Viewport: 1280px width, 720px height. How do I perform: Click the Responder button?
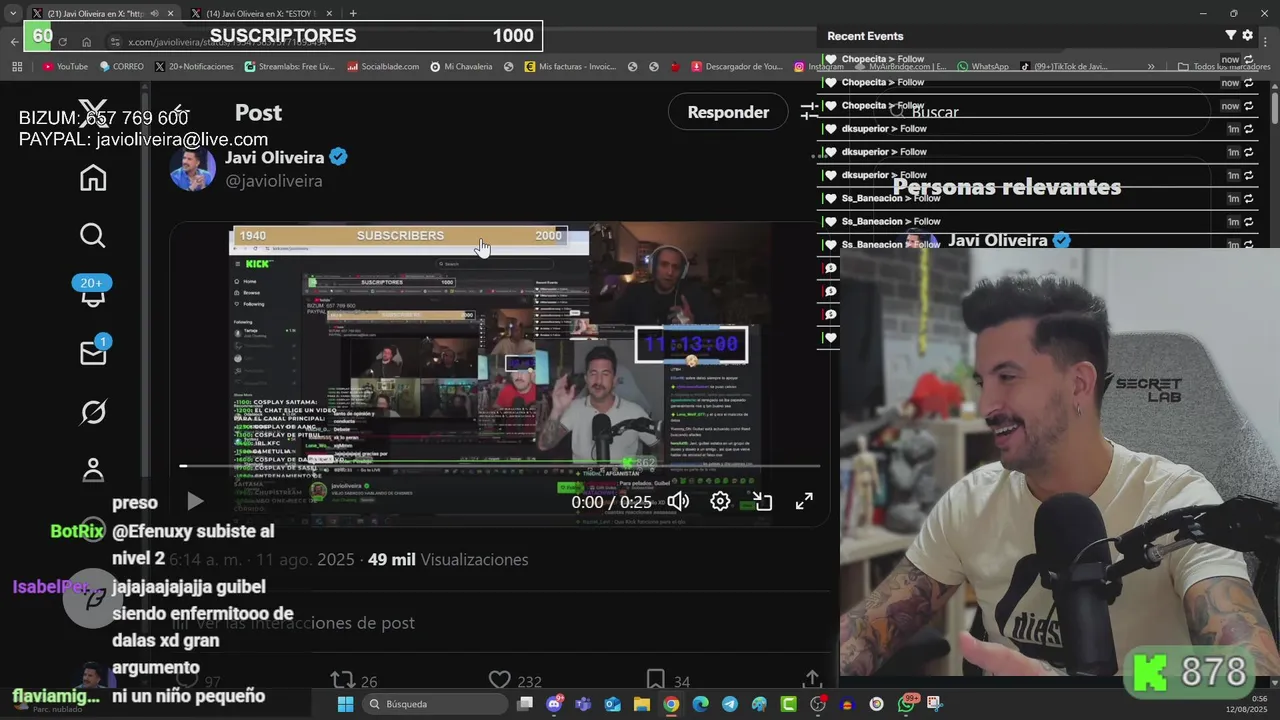click(728, 112)
